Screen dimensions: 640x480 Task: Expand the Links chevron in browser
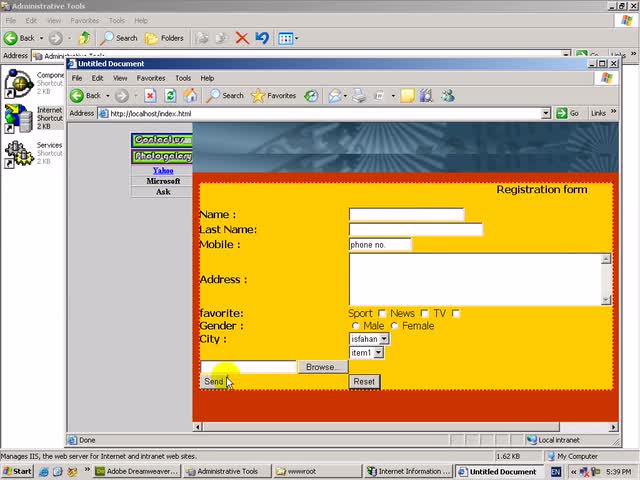(613, 111)
